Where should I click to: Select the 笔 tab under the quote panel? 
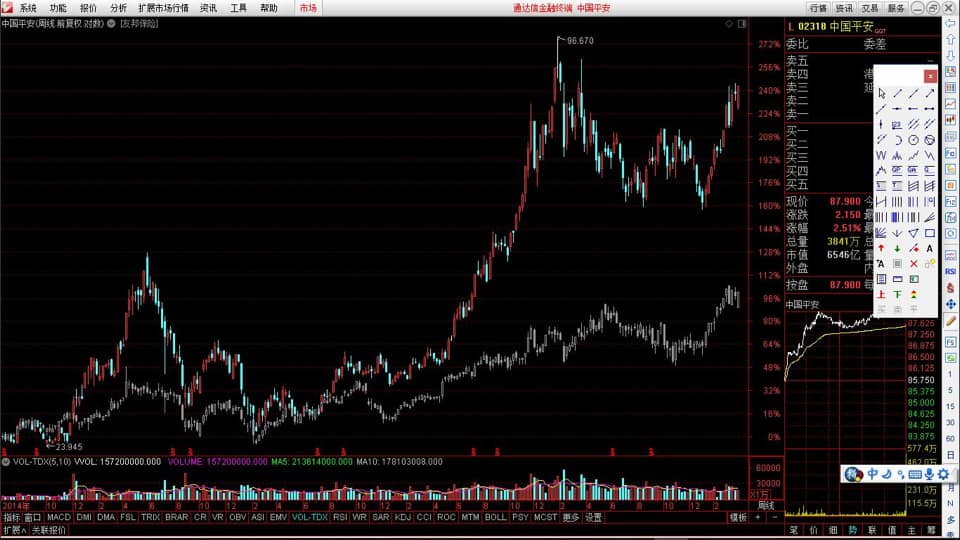pyautogui.click(x=793, y=530)
